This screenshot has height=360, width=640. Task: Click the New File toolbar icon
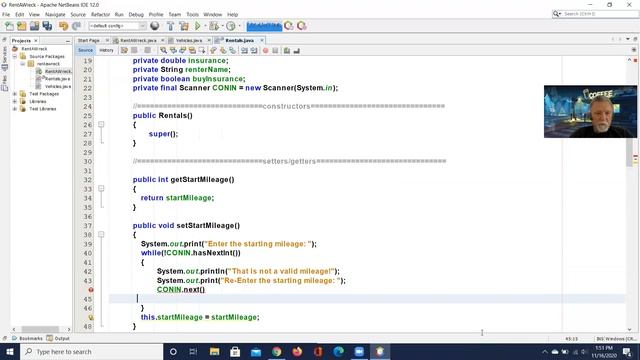[x=9, y=26]
